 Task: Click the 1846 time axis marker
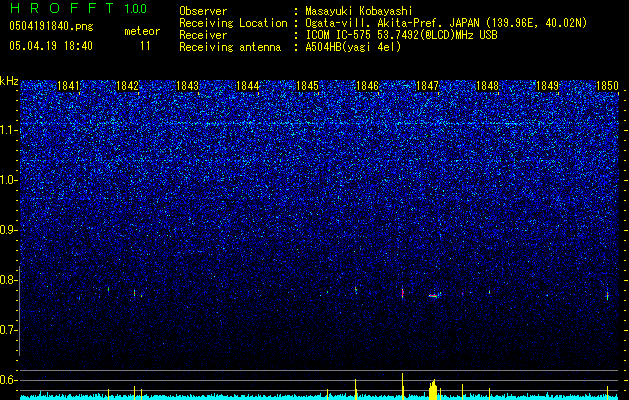(x=367, y=86)
